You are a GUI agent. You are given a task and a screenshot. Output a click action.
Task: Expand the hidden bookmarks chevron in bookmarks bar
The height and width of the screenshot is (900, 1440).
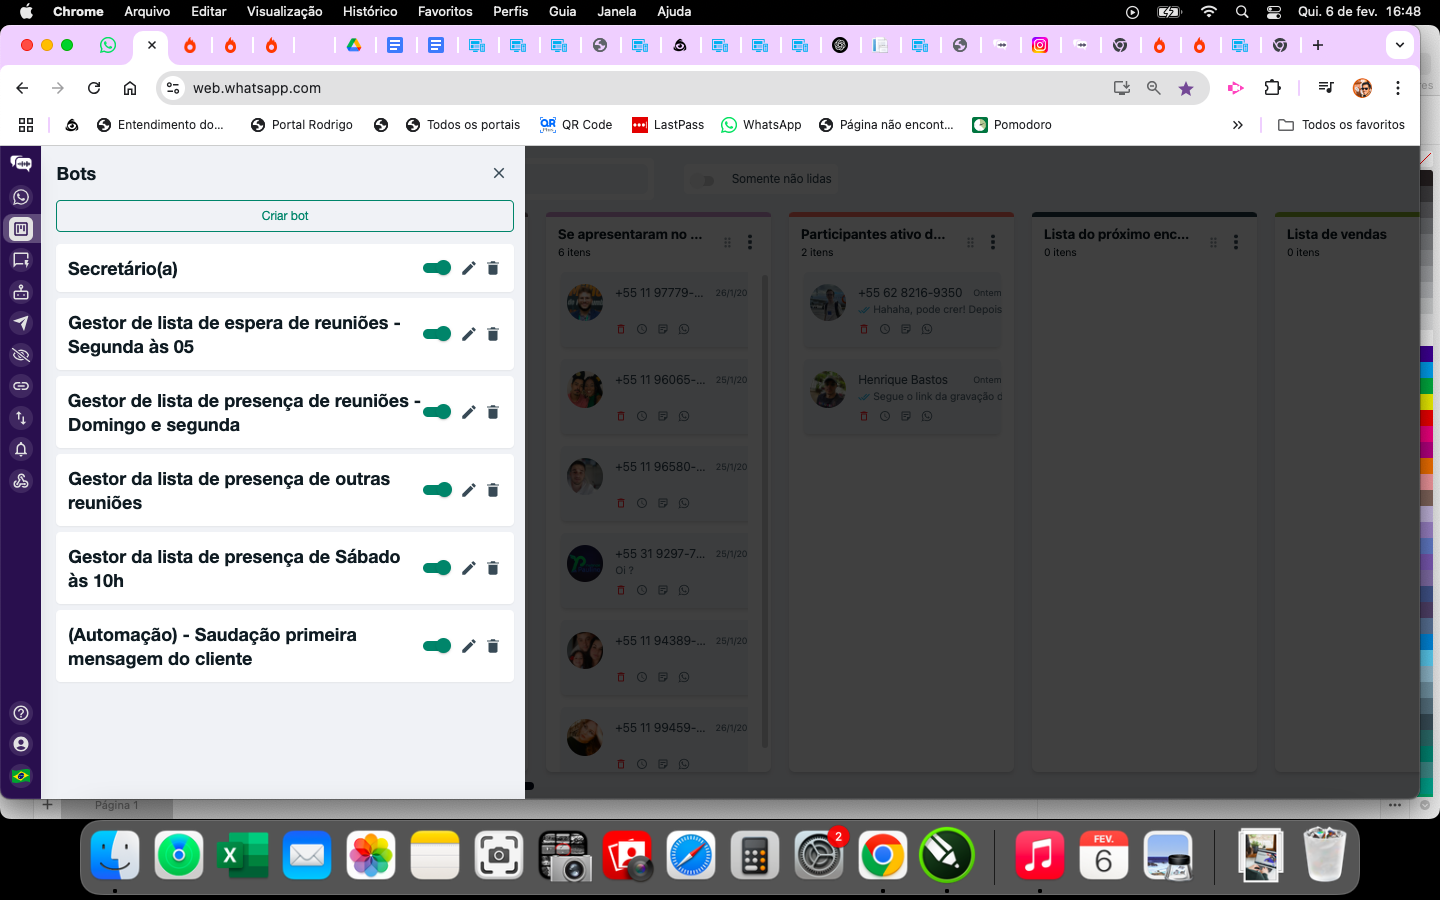(1237, 125)
